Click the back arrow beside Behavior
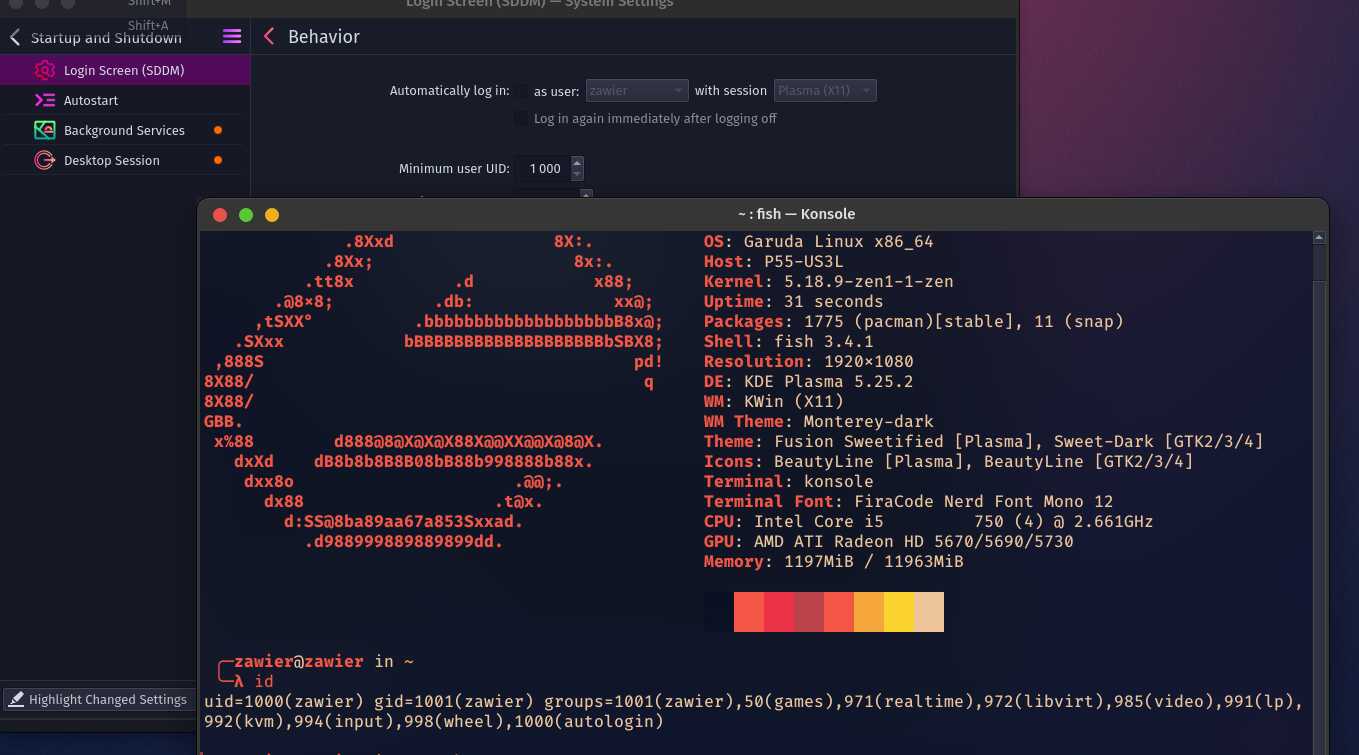The width and height of the screenshot is (1359, 755). click(268, 37)
